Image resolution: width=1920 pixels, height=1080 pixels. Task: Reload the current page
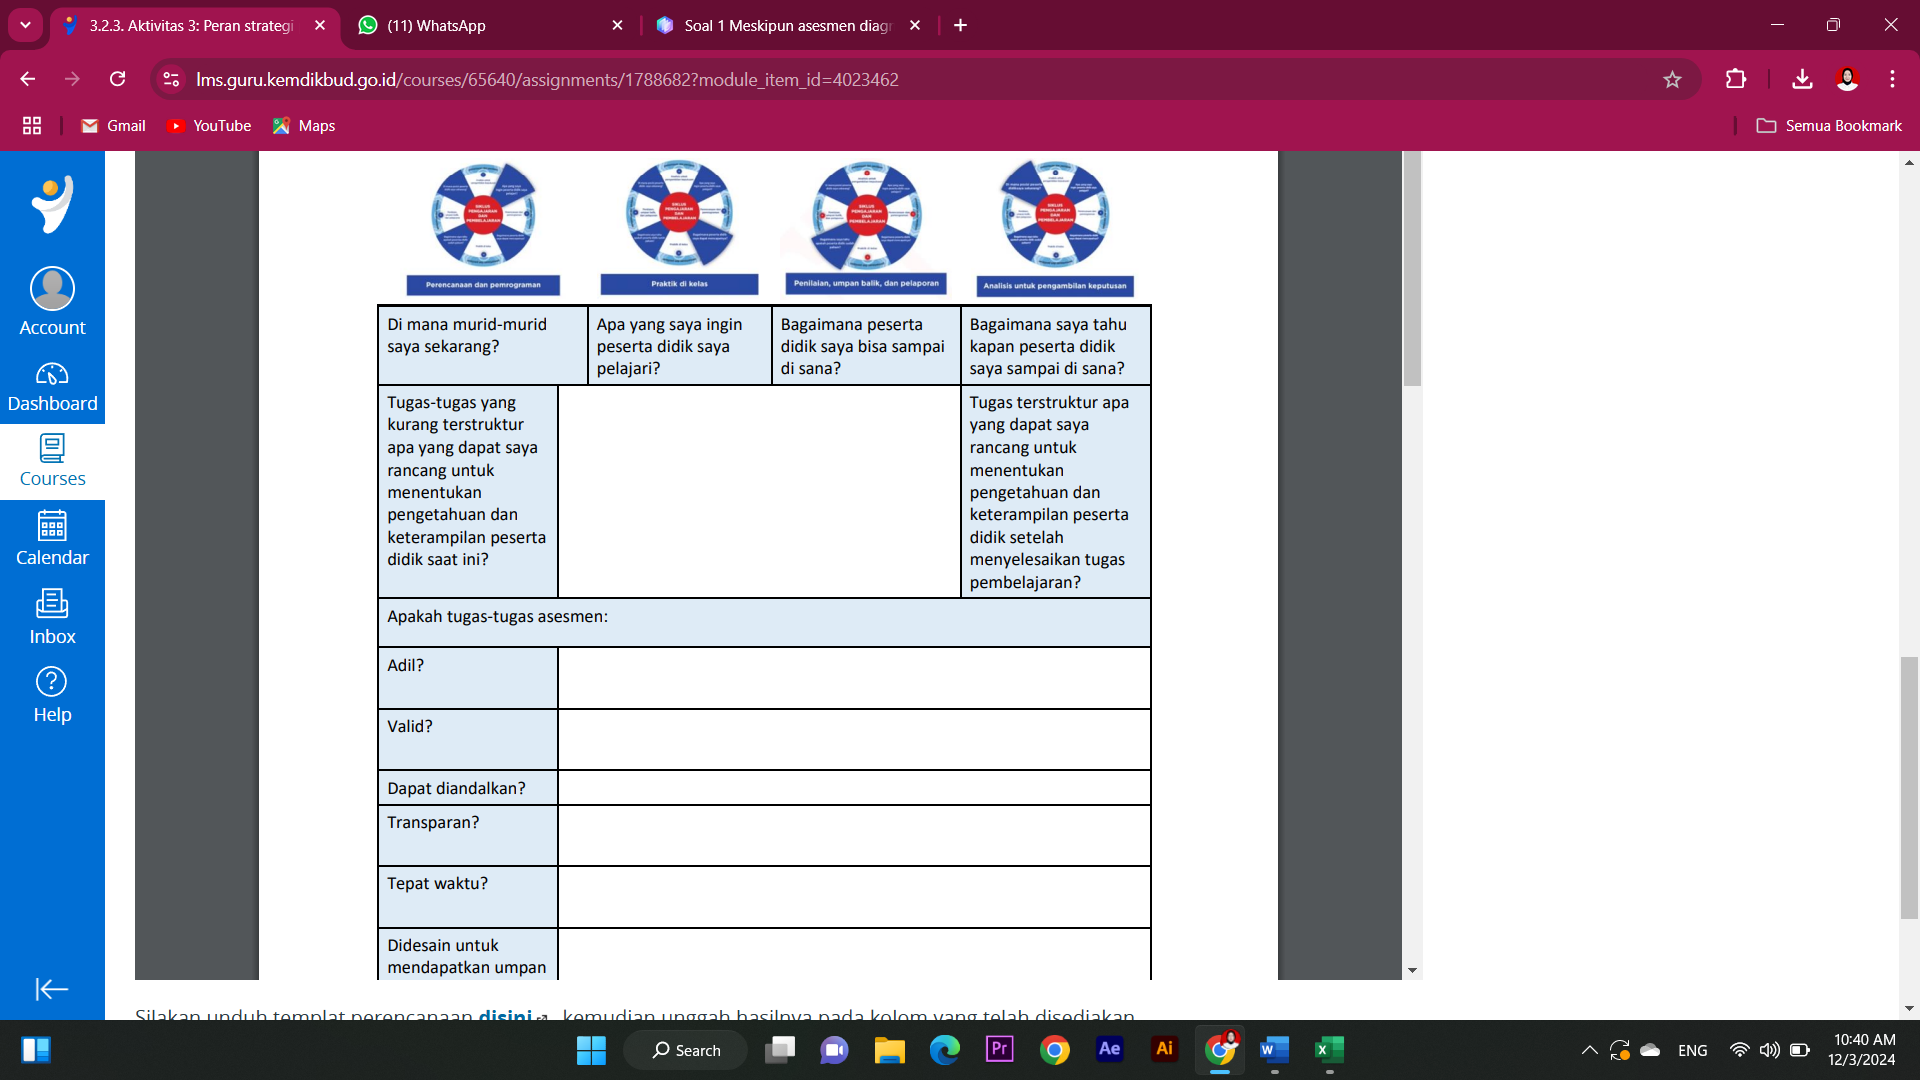(x=117, y=79)
